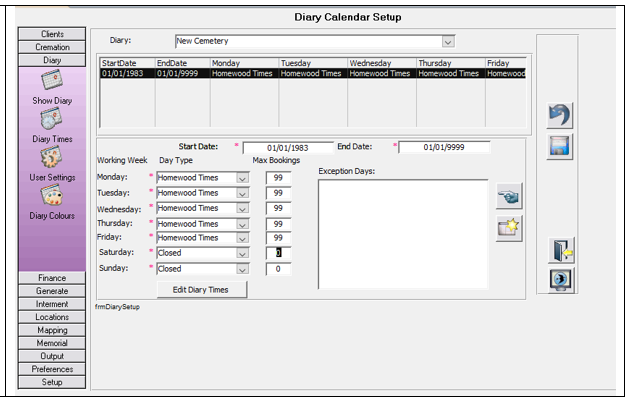Open the Mapping menu section

click(x=52, y=330)
